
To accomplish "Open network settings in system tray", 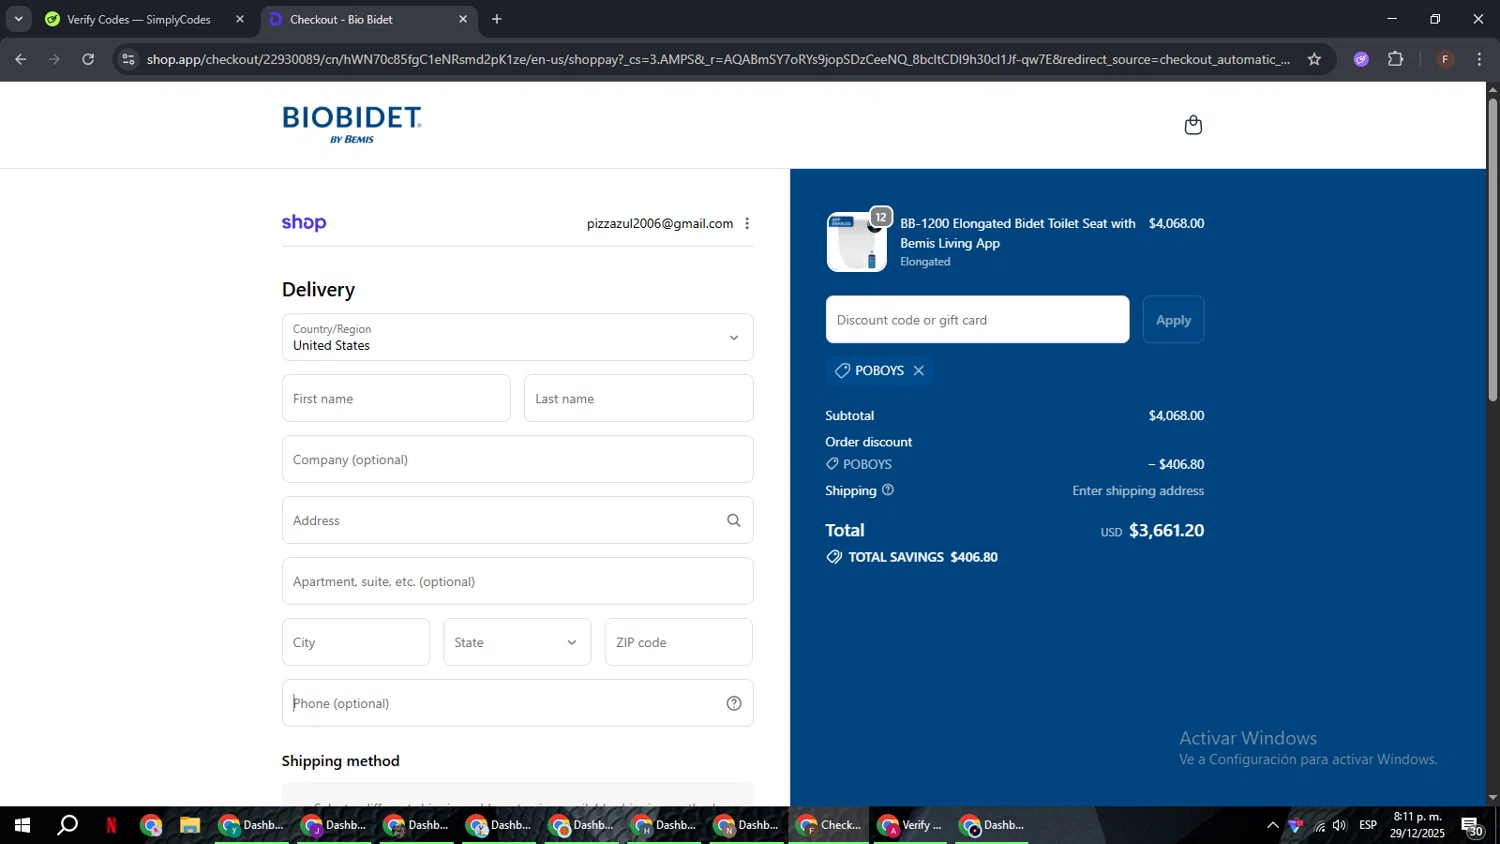I will coord(1319,825).
